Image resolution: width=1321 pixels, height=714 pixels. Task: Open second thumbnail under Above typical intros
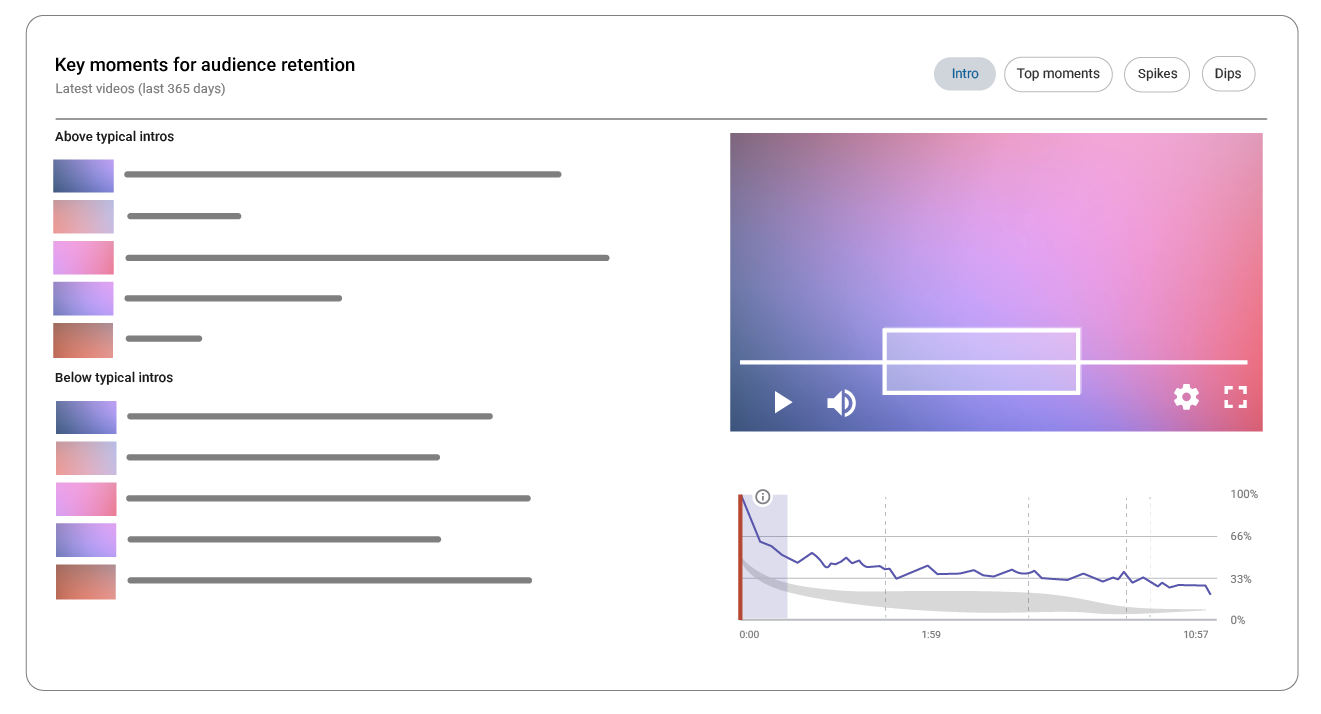click(83, 216)
